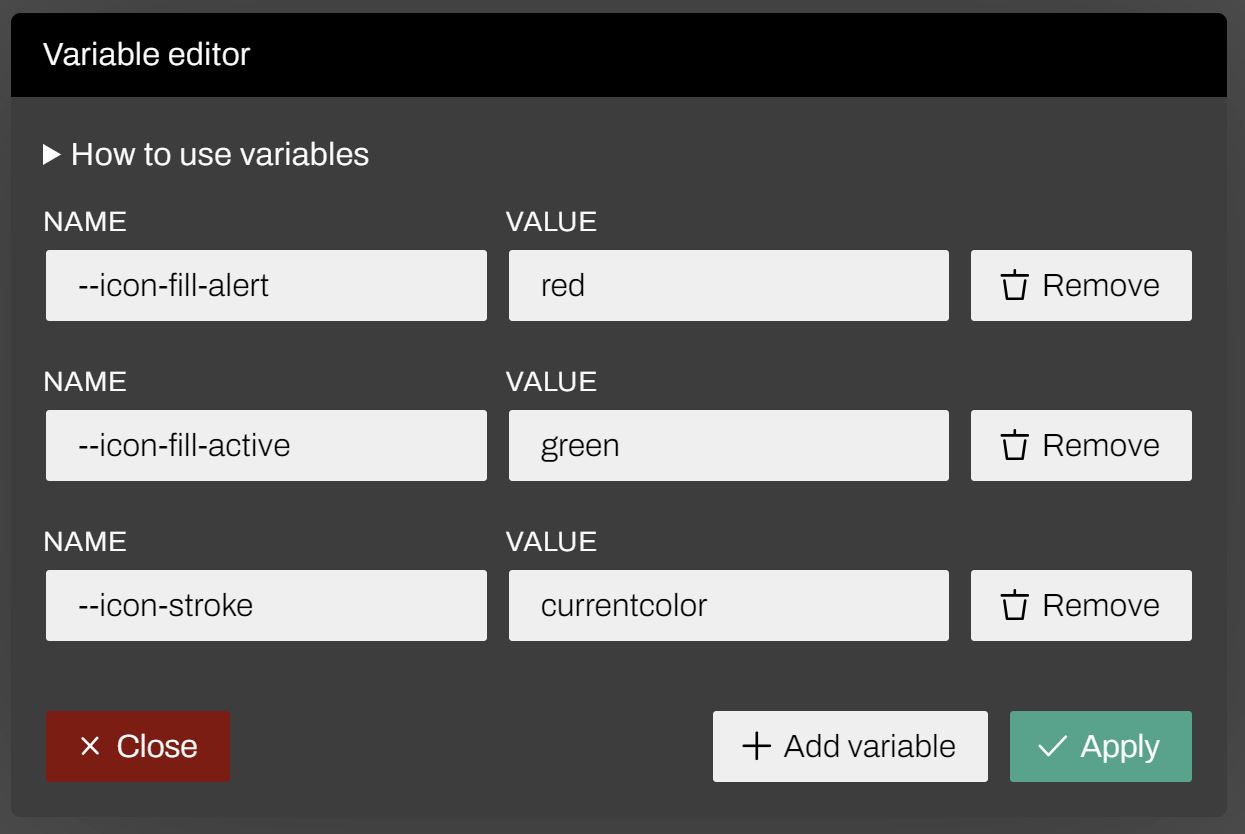
Task: Edit the --icon-fill-active name field
Action: coord(266,445)
